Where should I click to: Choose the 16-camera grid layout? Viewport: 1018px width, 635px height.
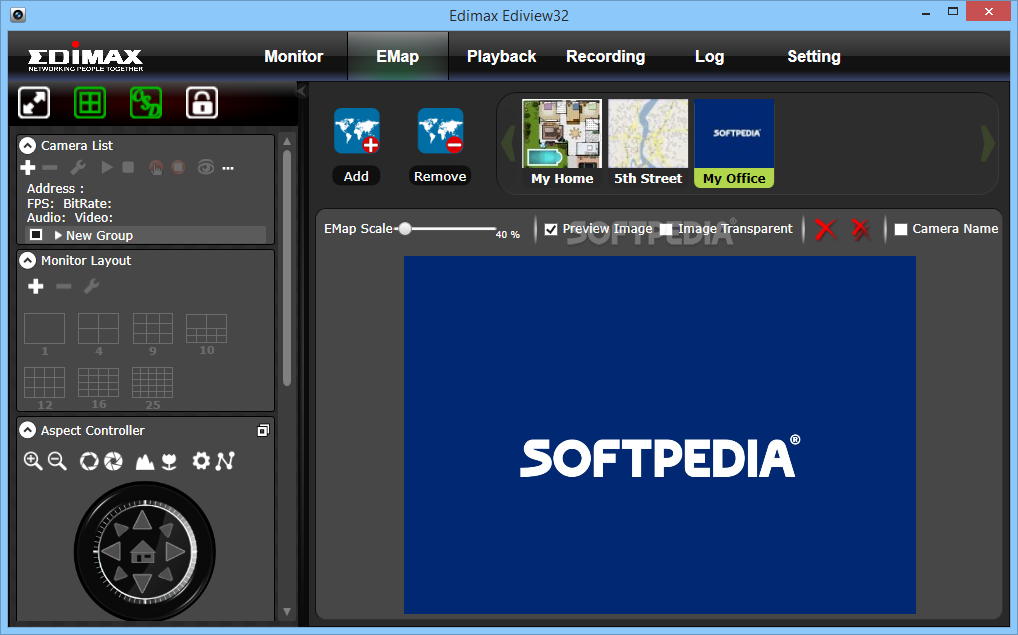tap(98, 382)
